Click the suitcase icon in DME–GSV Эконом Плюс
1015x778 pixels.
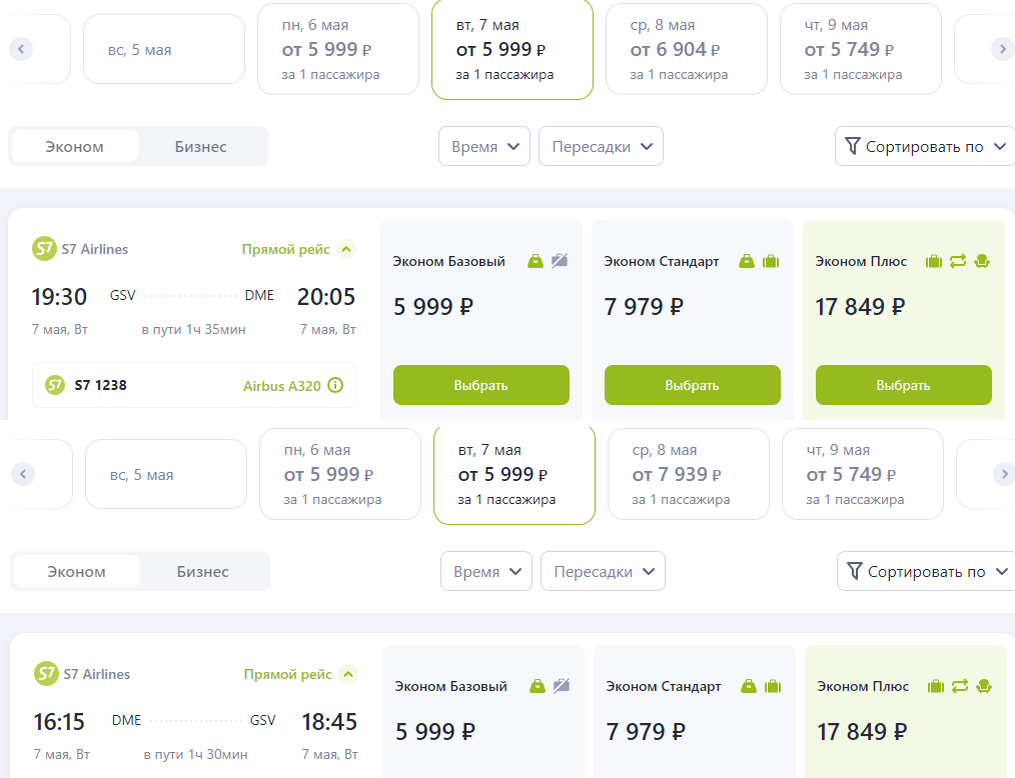(935, 685)
